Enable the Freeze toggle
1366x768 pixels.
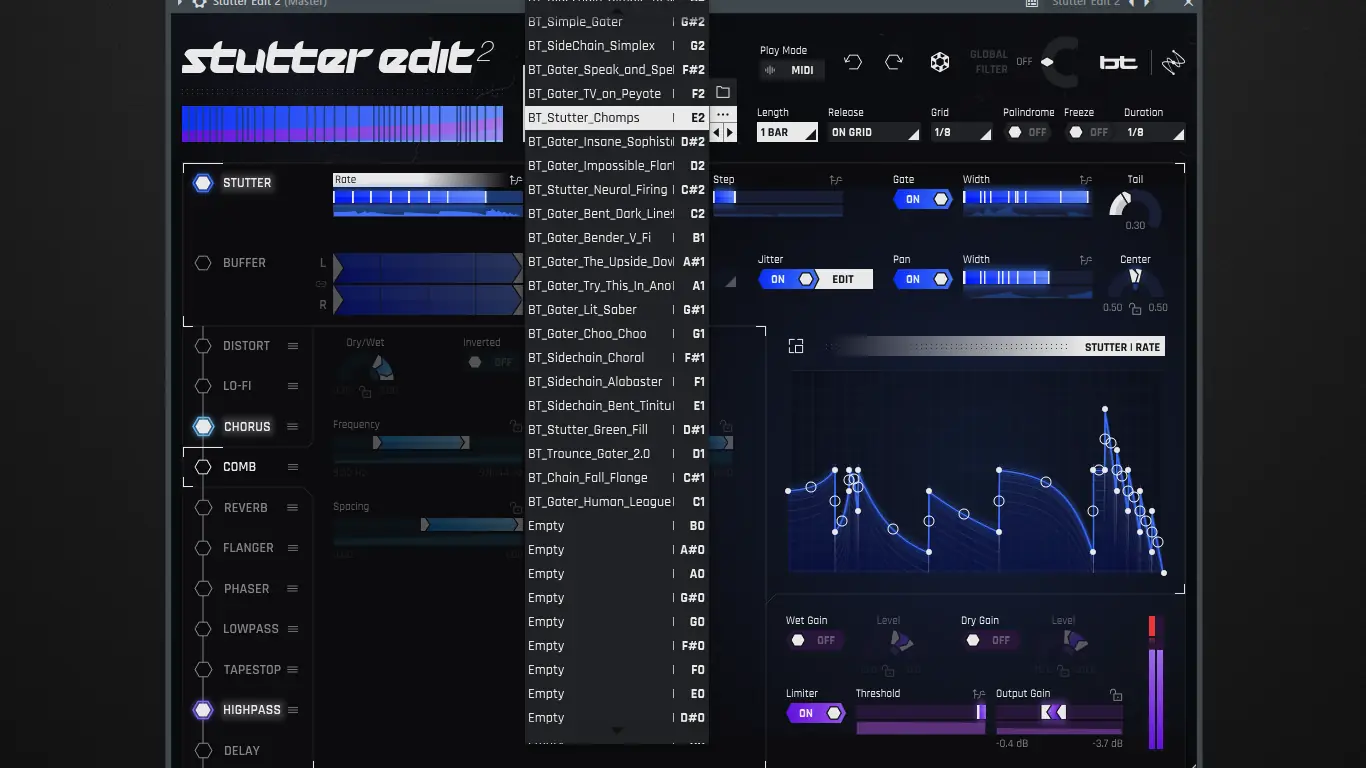pyautogui.click(x=1087, y=132)
